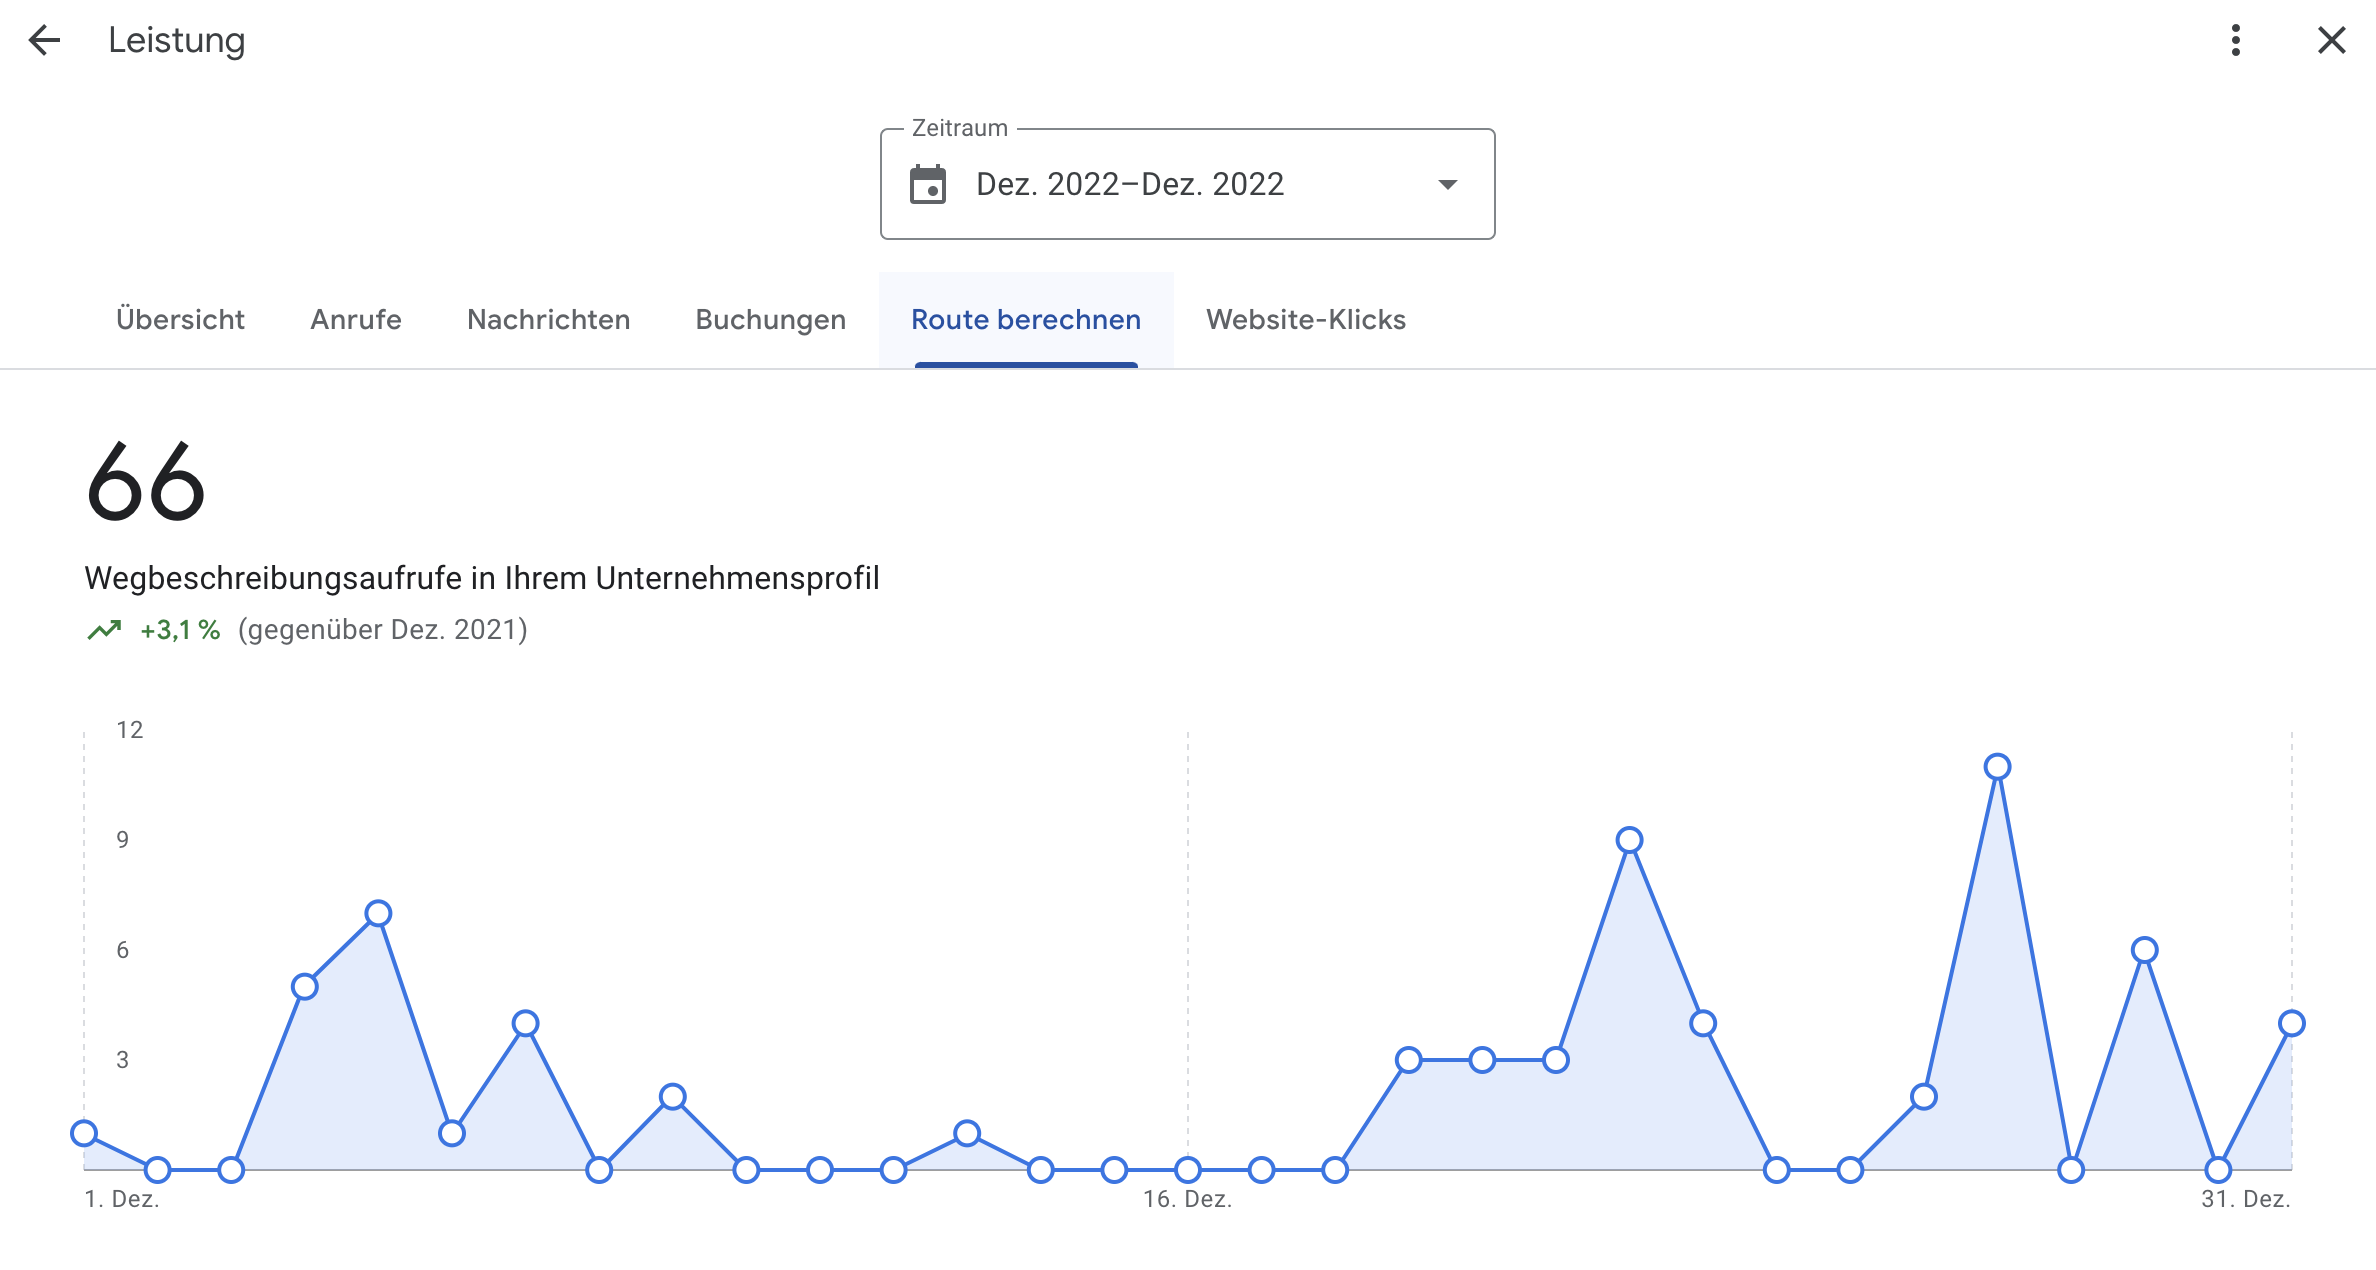Select the Buchungen tab

pos(770,320)
